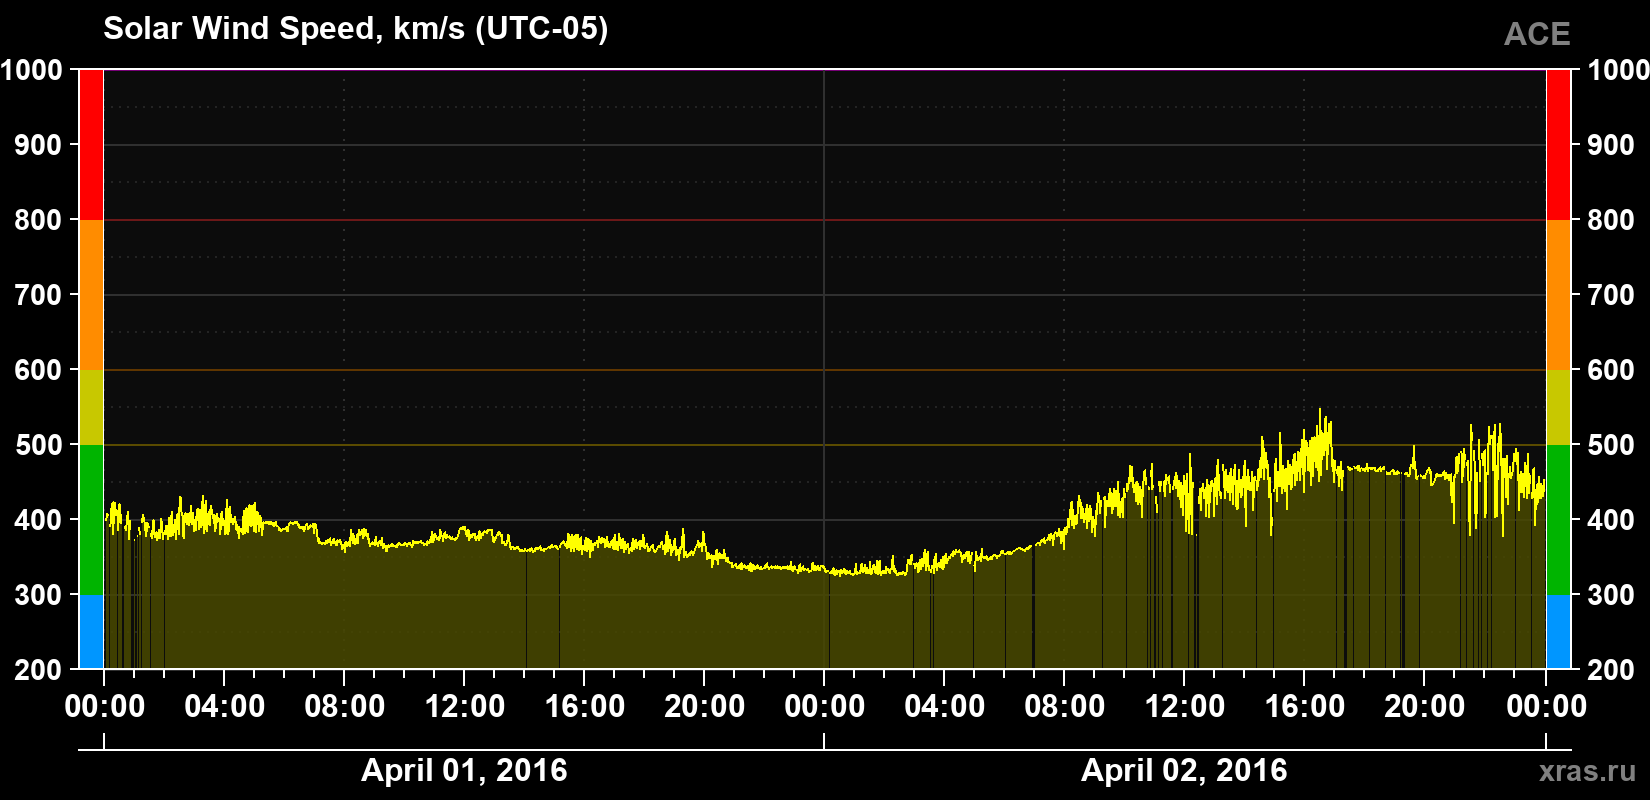Click the "800" value on the left axis
Viewport: 1650px width, 800px height.
[38, 220]
